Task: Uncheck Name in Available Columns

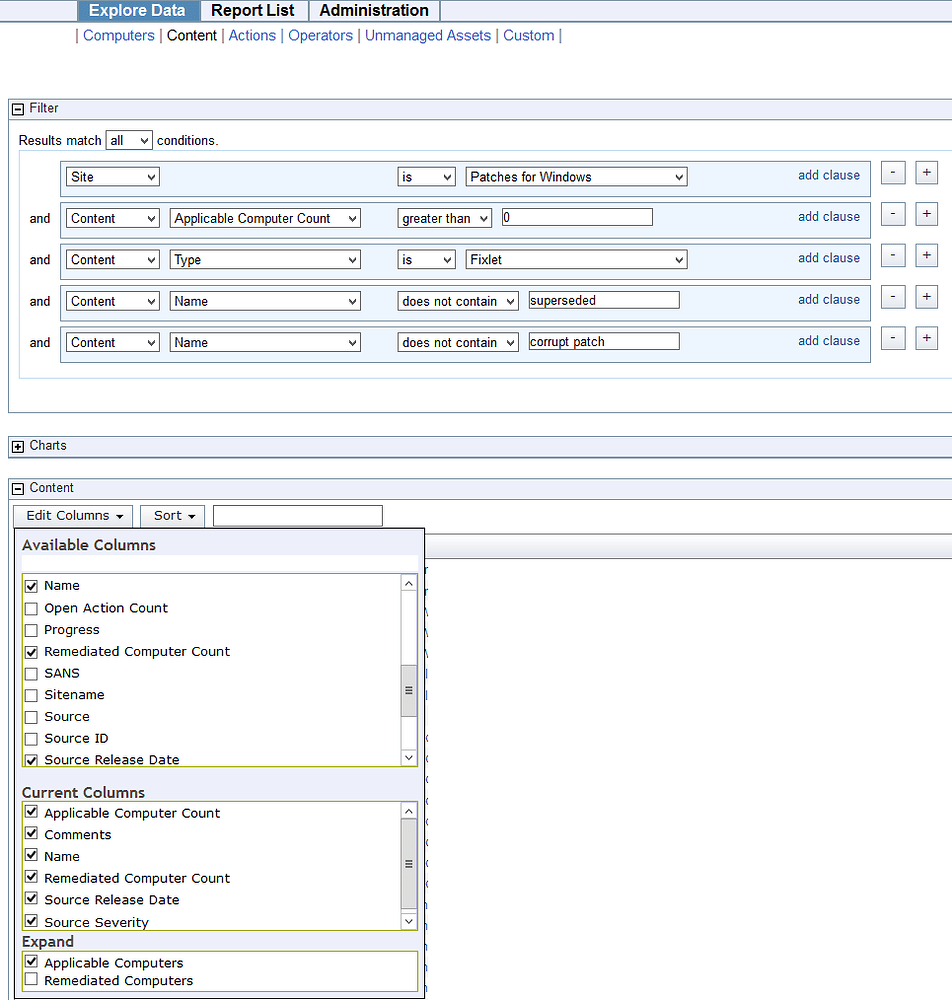Action: tap(31, 586)
